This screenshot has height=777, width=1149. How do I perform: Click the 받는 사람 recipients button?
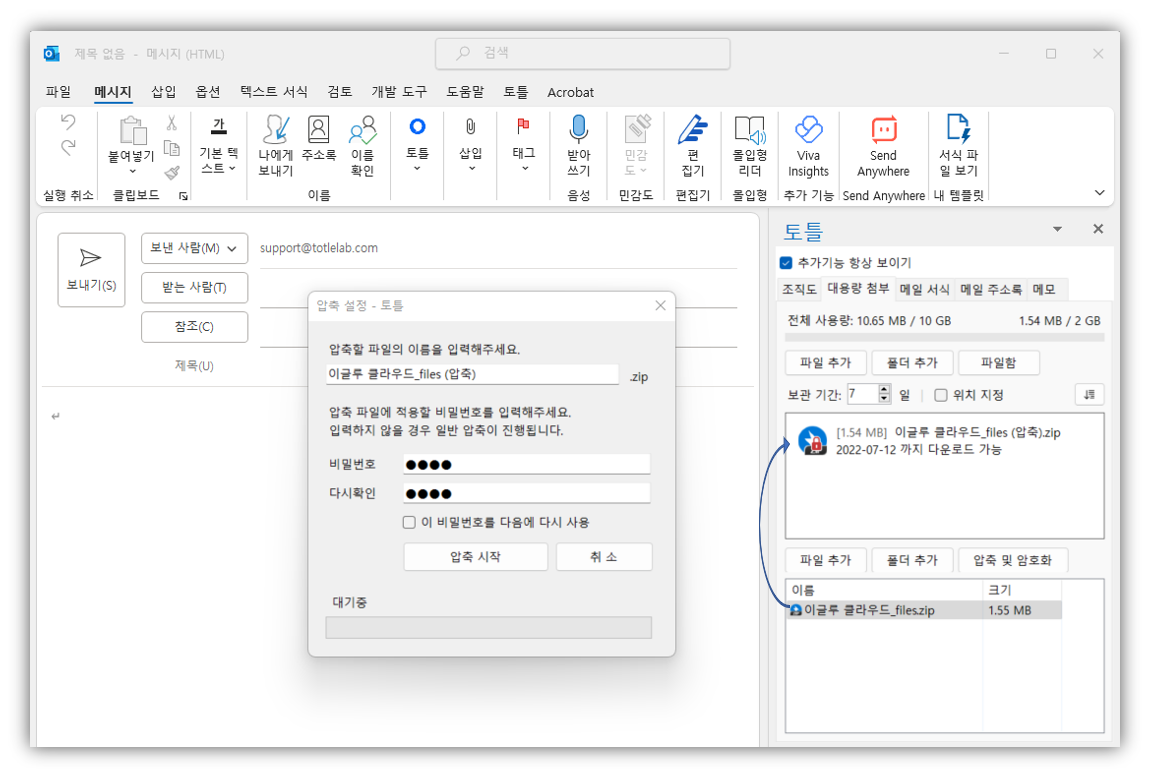(194, 287)
